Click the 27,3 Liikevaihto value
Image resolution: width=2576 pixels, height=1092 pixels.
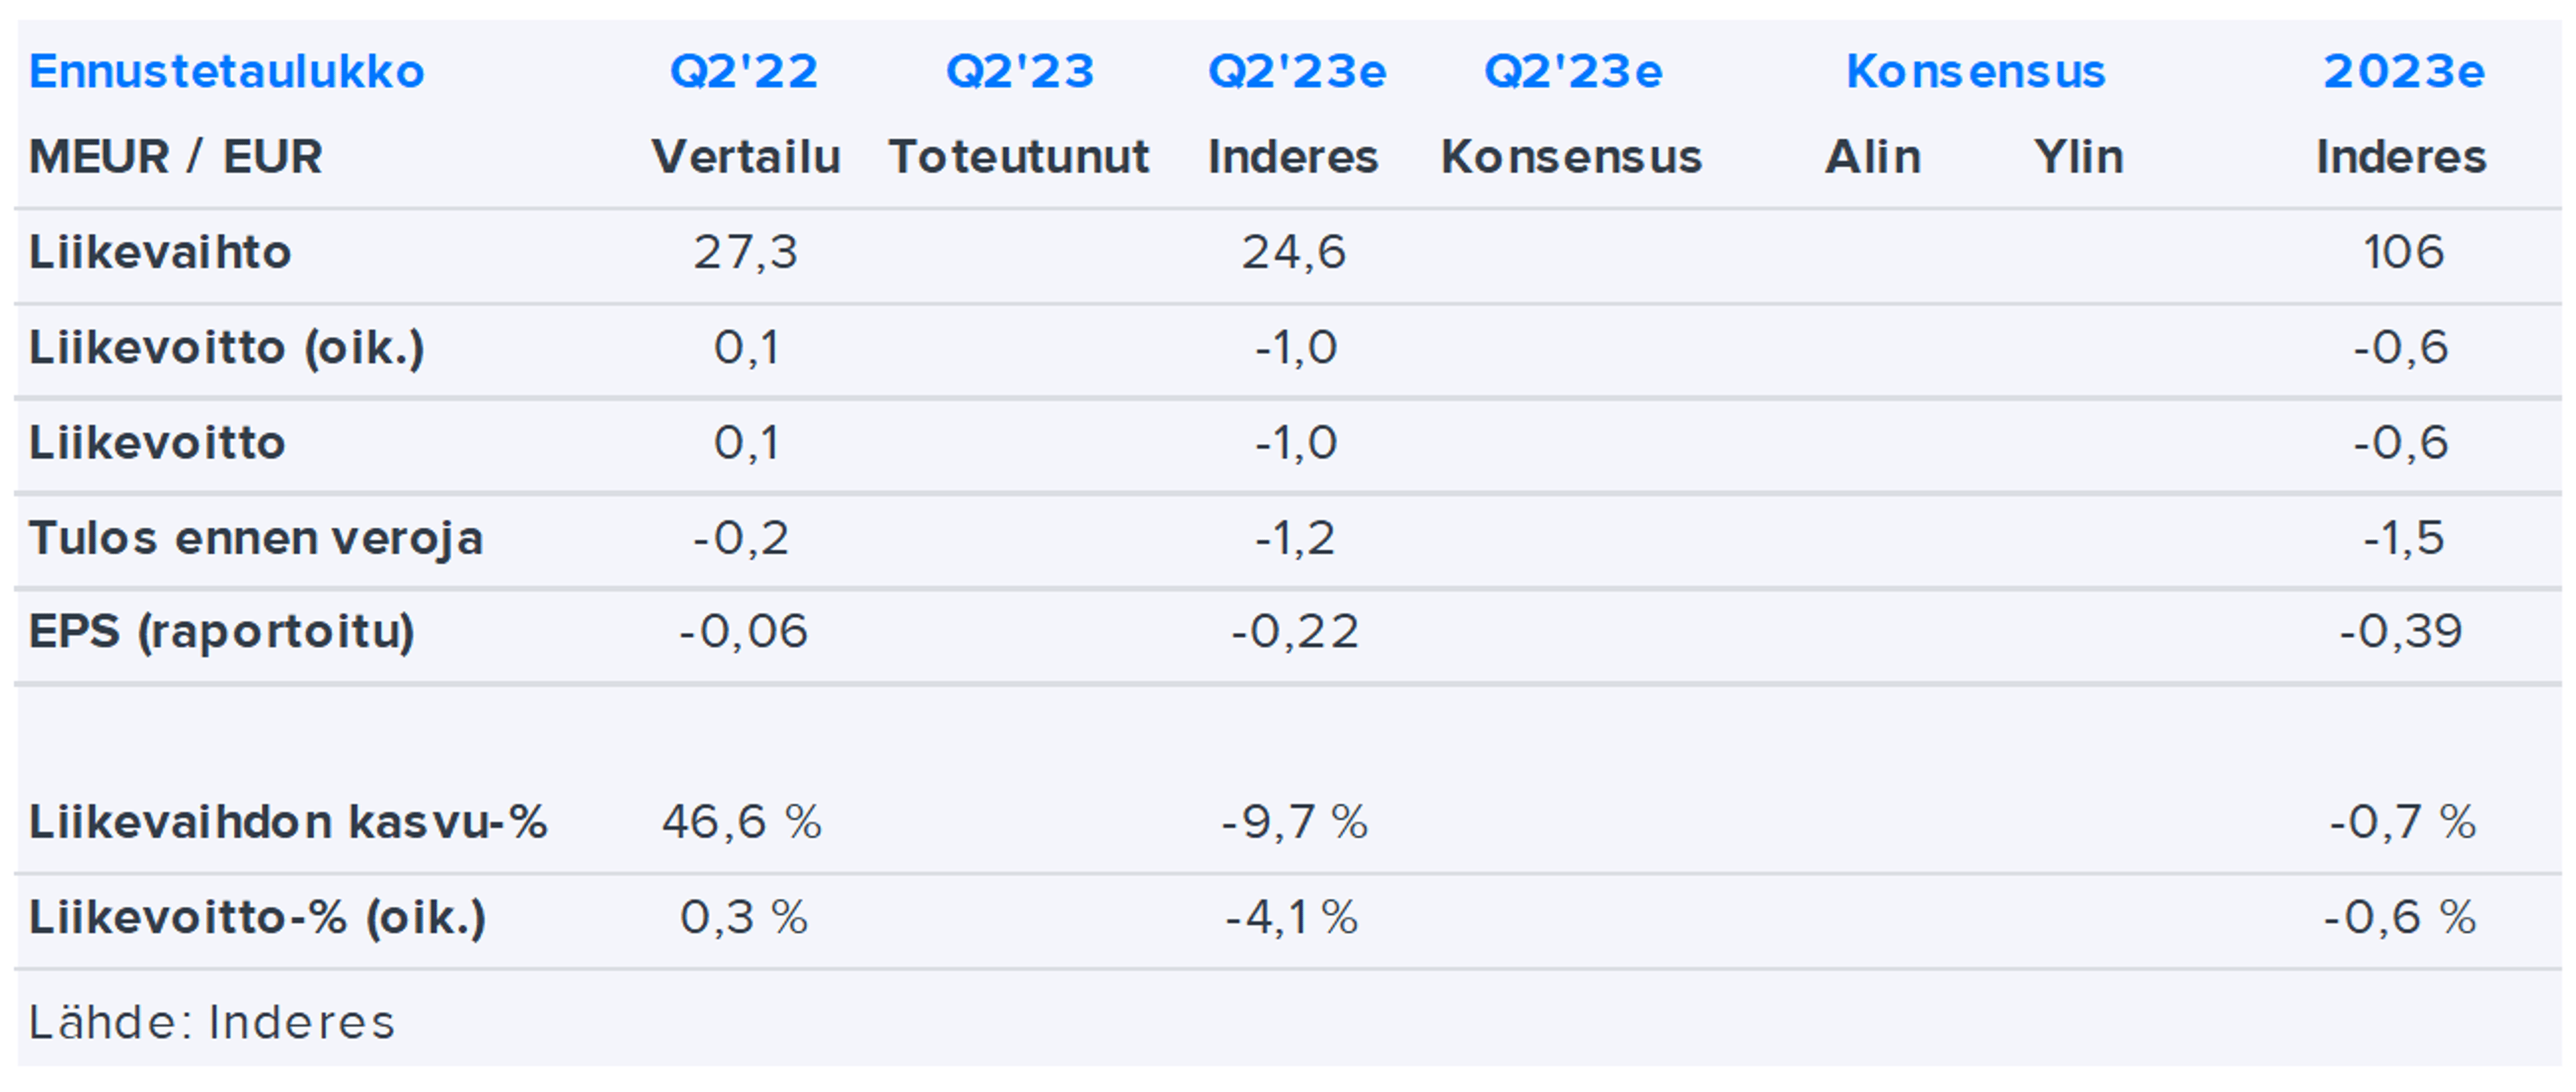point(746,252)
